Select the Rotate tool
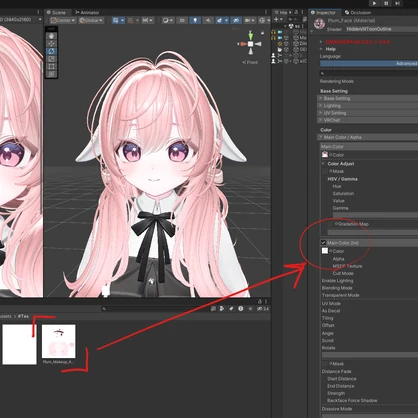 (51, 51)
